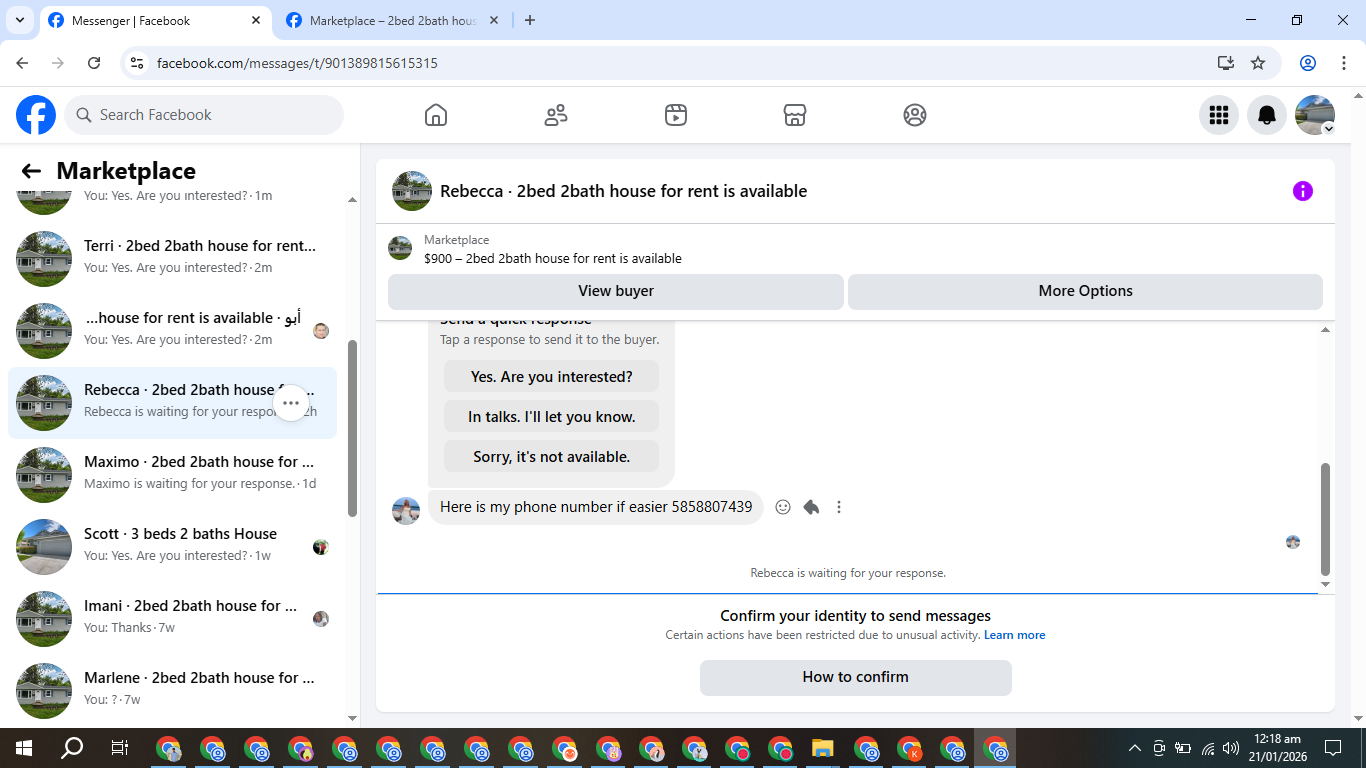The image size is (1366, 768).
Task: Expand the Chrome tab search dropdown
Action: click(x=20, y=20)
